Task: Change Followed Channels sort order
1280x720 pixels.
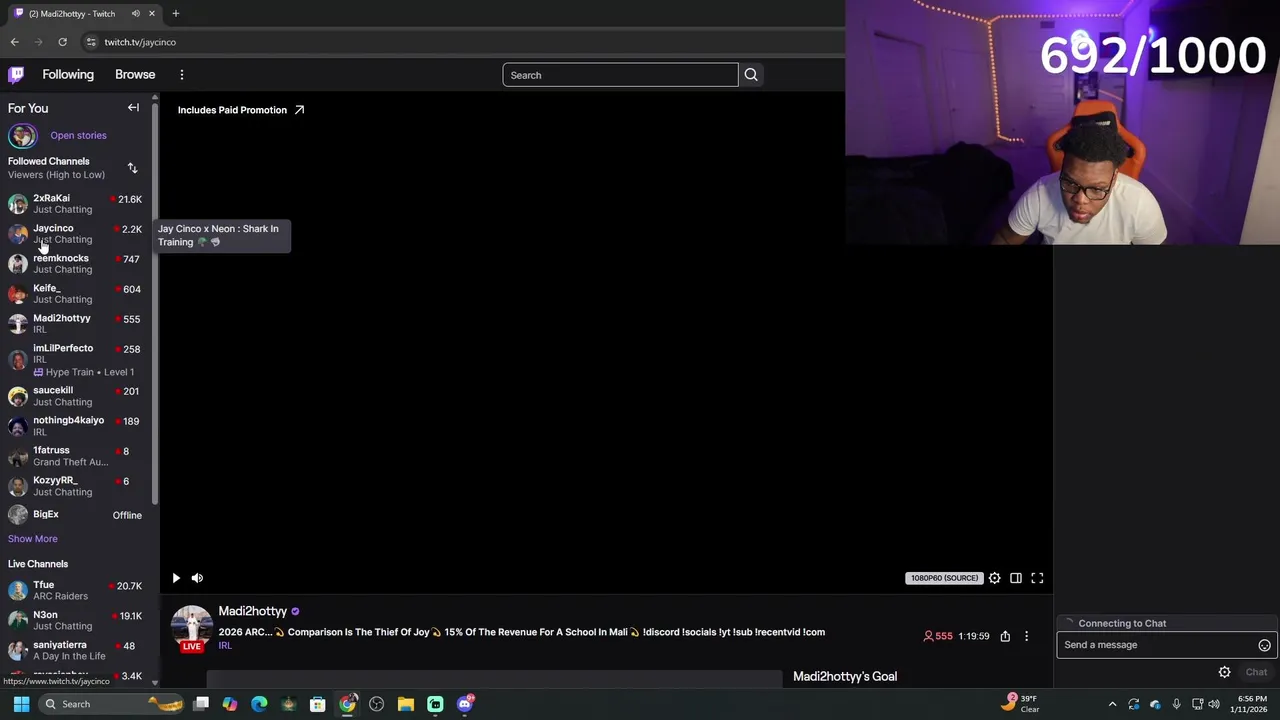Action: pos(132,168)
